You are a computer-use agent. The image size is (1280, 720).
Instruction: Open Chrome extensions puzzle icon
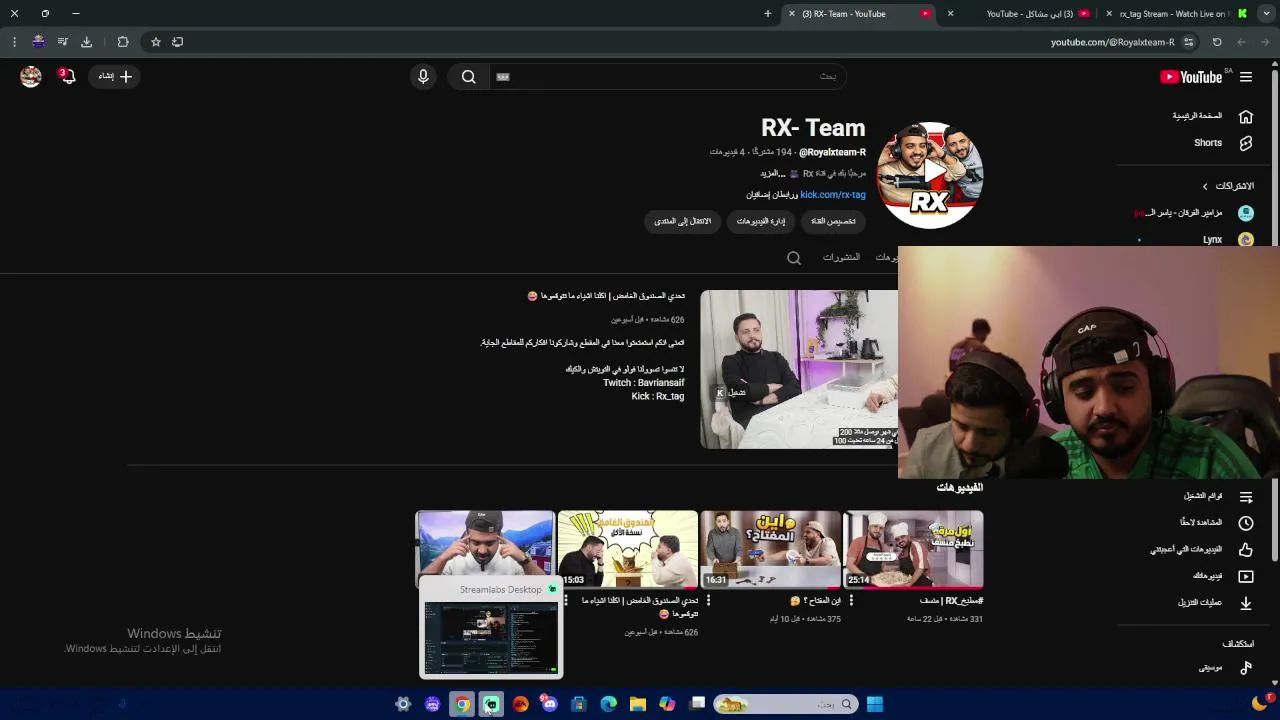[x=123, y=42]
